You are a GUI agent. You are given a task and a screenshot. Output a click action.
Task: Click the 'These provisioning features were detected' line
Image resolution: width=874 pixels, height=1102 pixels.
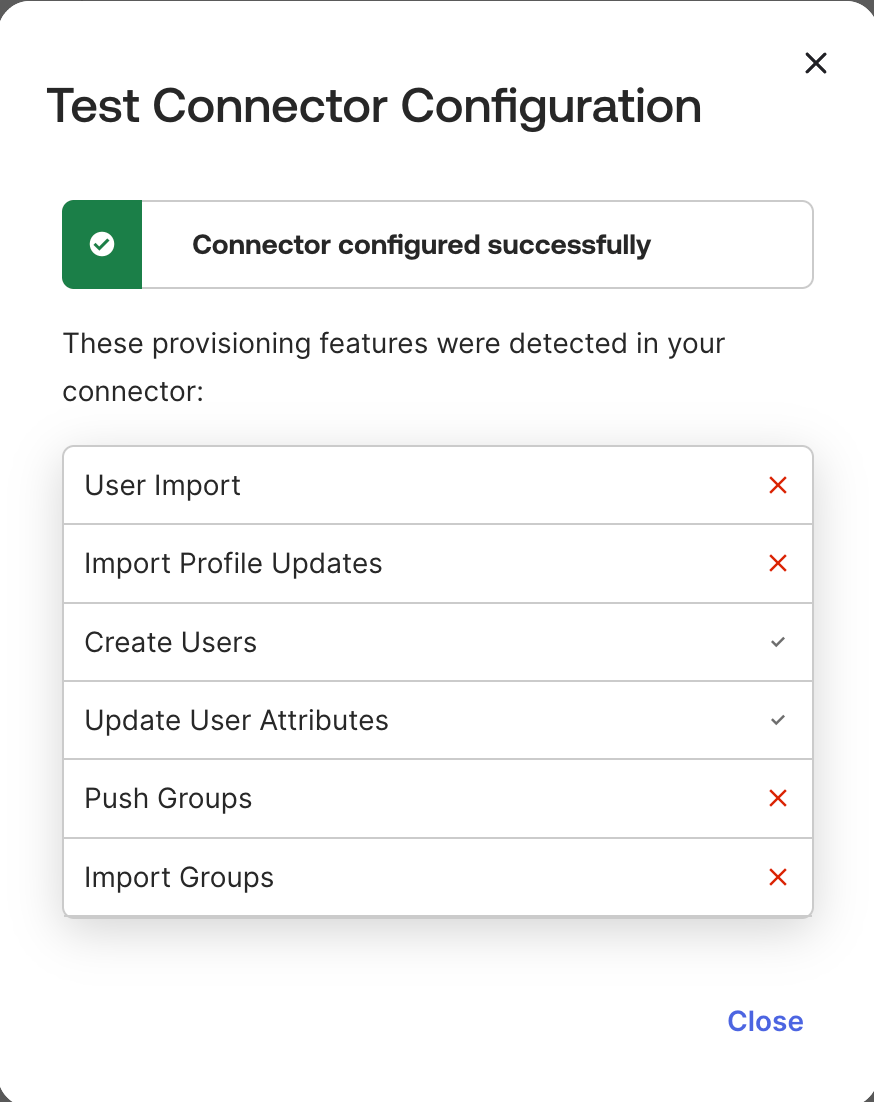pos(393,344)
